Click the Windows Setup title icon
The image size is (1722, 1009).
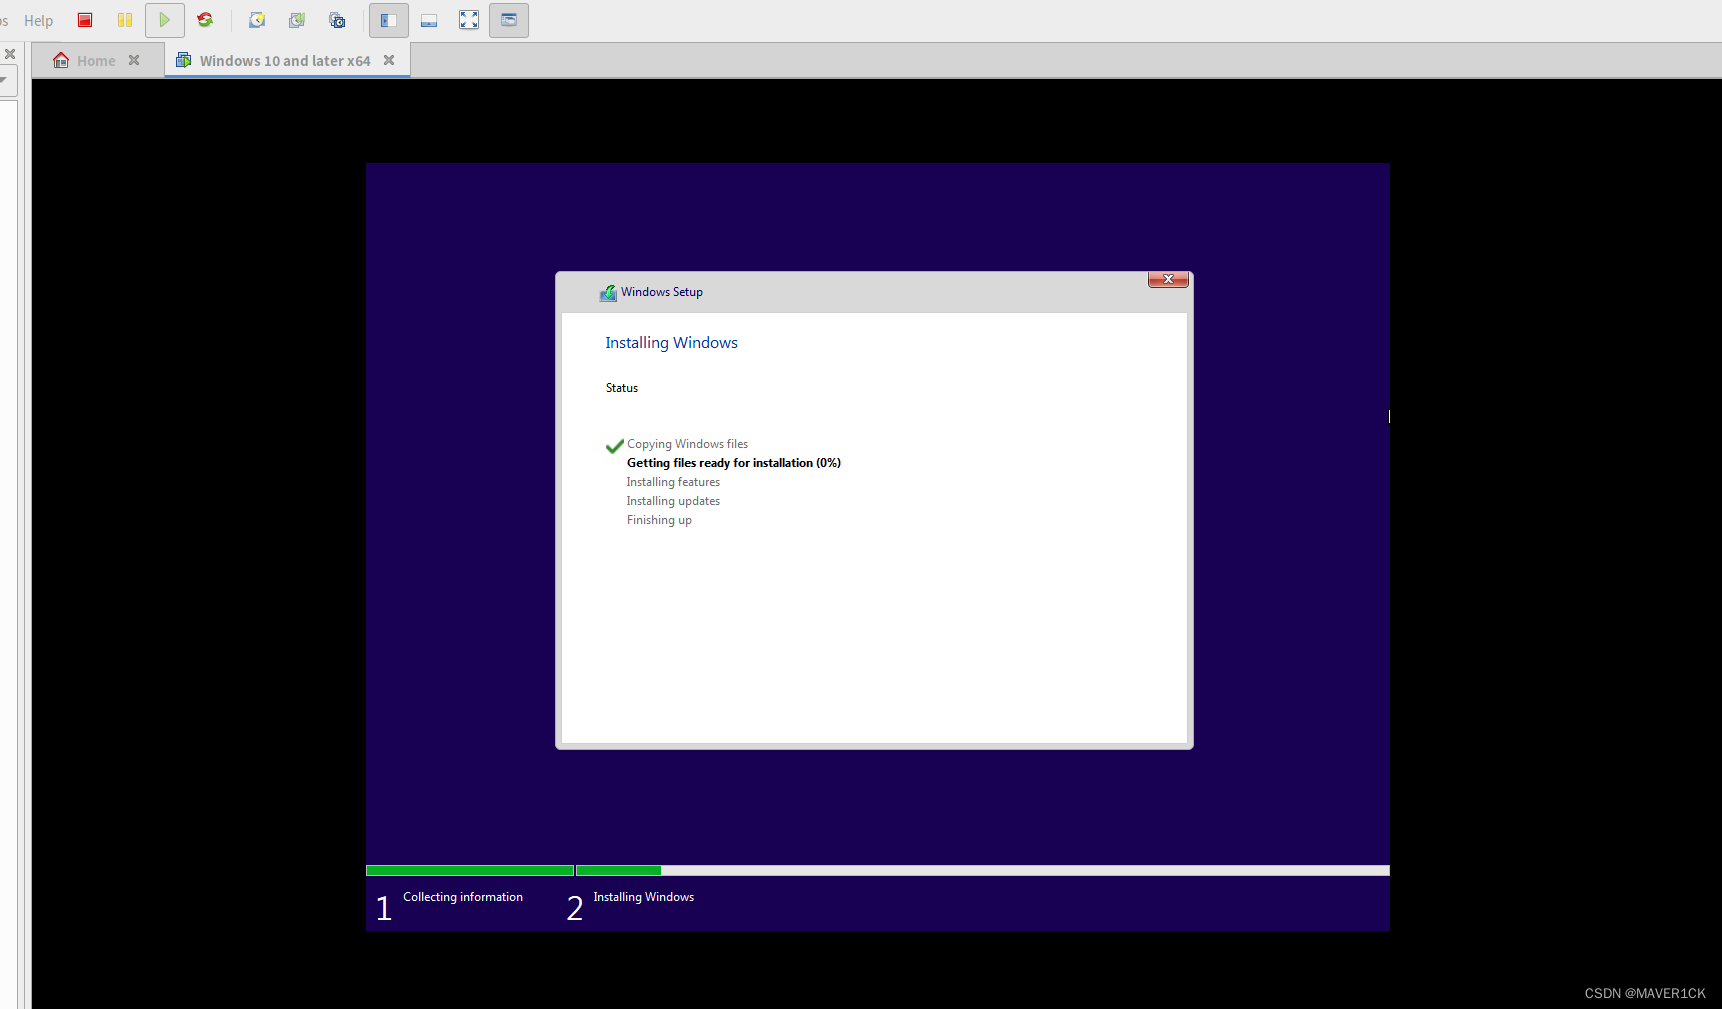[608, 293]
